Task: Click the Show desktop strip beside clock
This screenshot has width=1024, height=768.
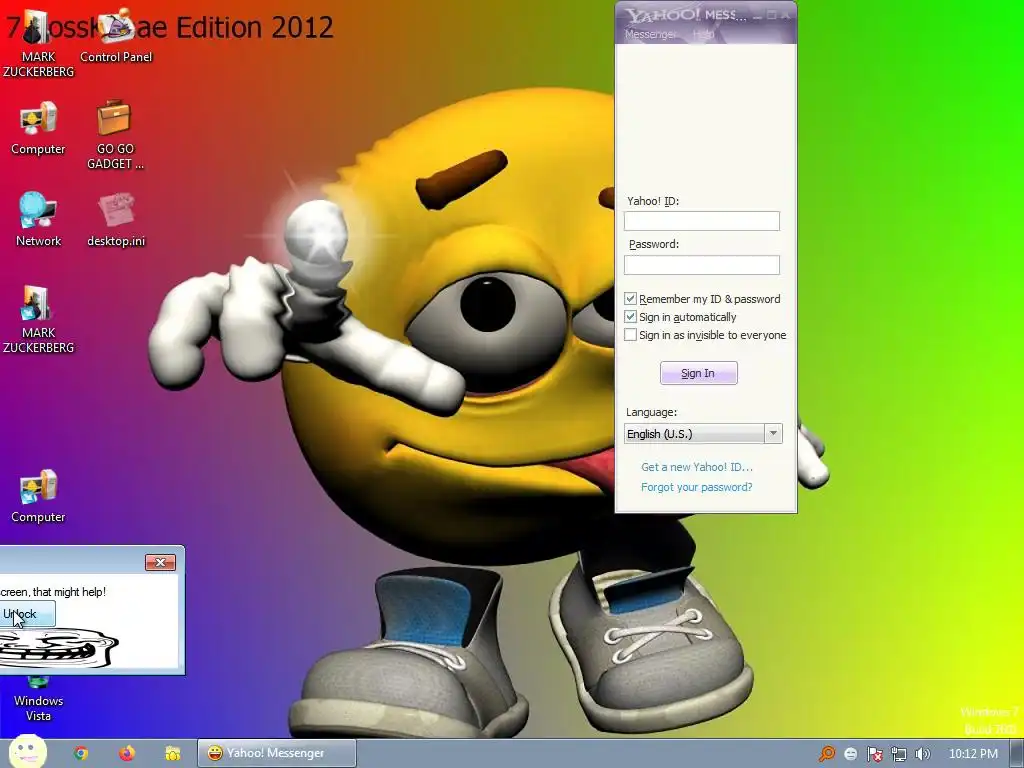Action: coord(1016,753)
